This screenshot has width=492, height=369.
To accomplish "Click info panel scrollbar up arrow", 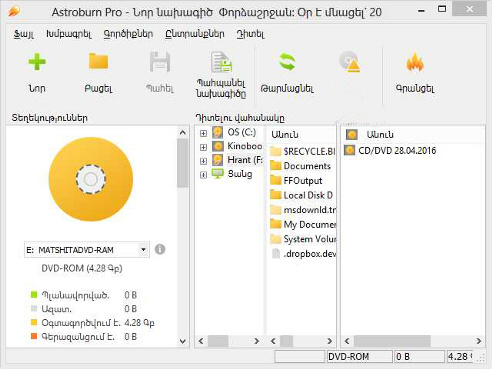I will (x=182, y=132).
